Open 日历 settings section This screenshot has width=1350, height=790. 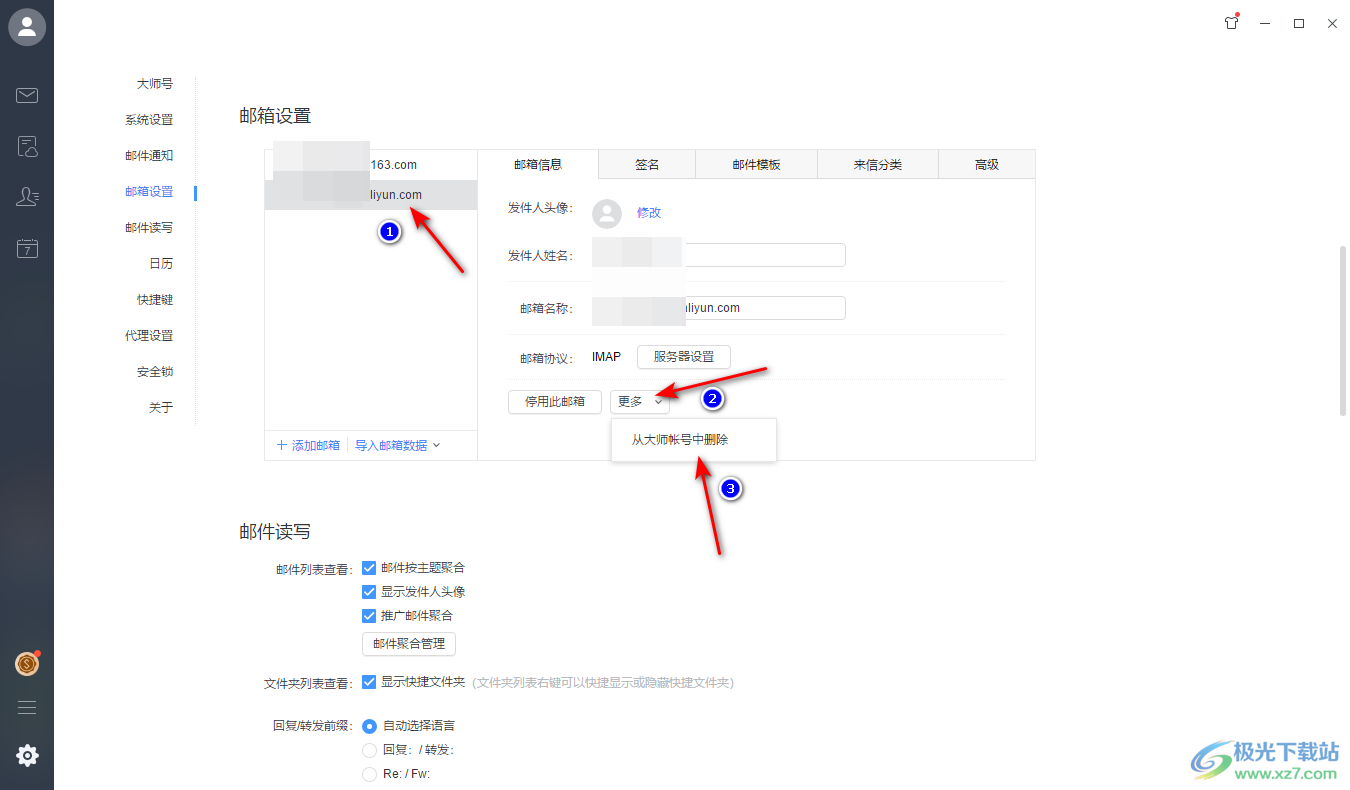point(161,264)
